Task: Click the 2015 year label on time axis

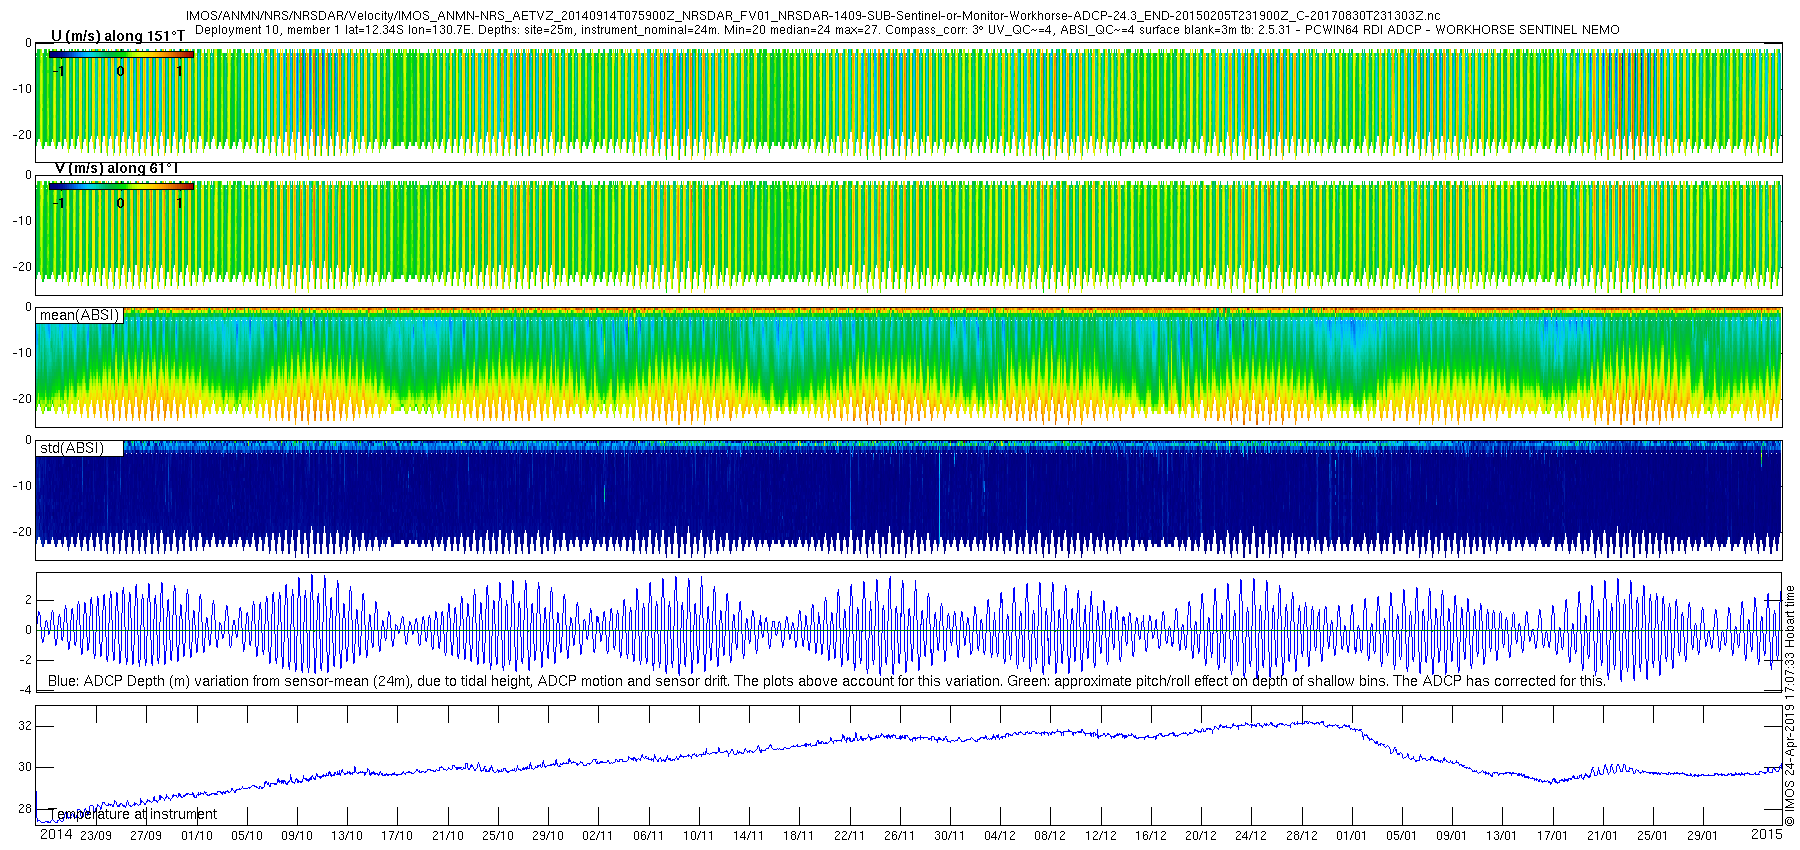Action: coord(1766,834)
